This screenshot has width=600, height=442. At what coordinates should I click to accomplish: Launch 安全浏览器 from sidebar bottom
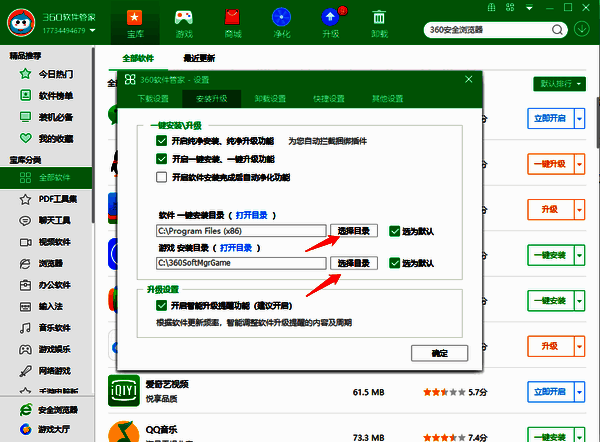tap(48, 410)
